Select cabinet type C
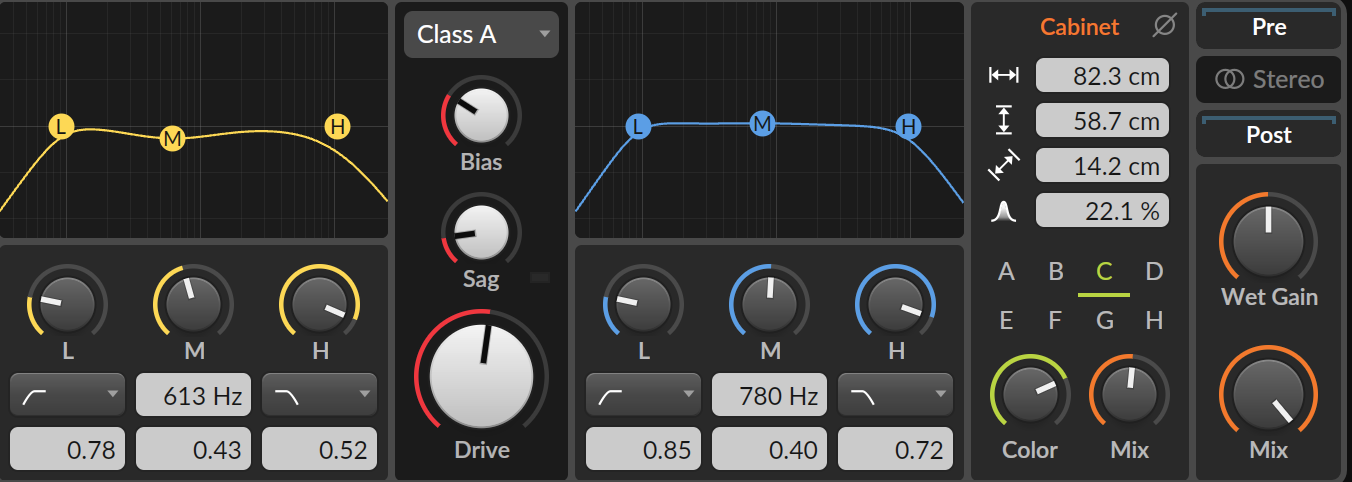1352x482 pixels. coord(1104,271)
